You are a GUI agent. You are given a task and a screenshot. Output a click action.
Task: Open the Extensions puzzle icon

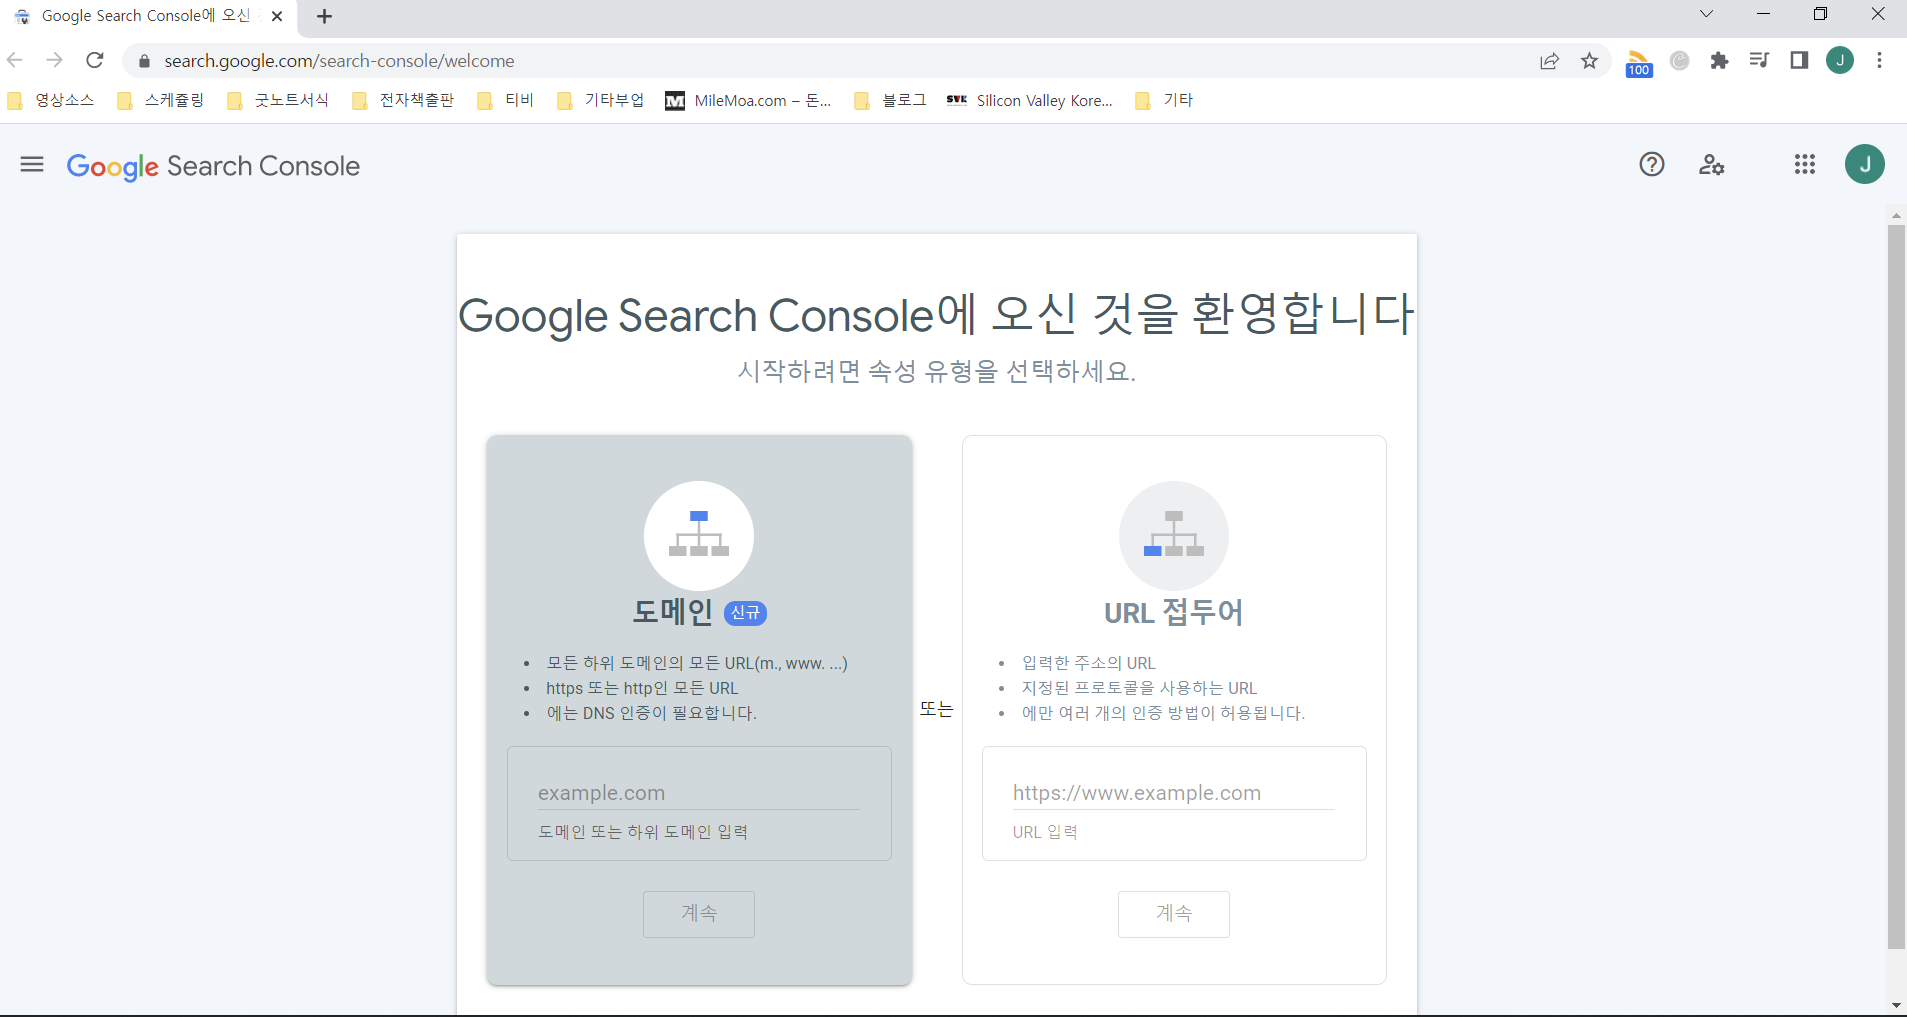click(x=1719, y=61)
